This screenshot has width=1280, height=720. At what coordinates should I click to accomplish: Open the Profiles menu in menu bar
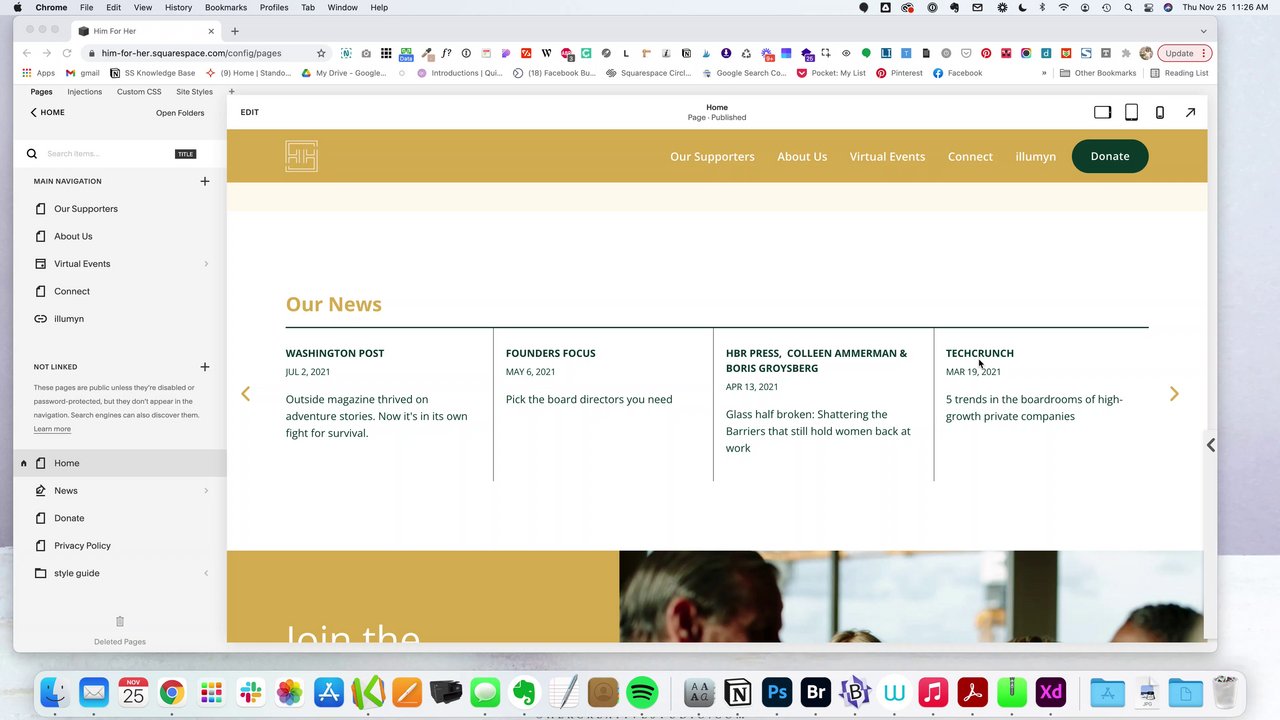pos(274,7)
